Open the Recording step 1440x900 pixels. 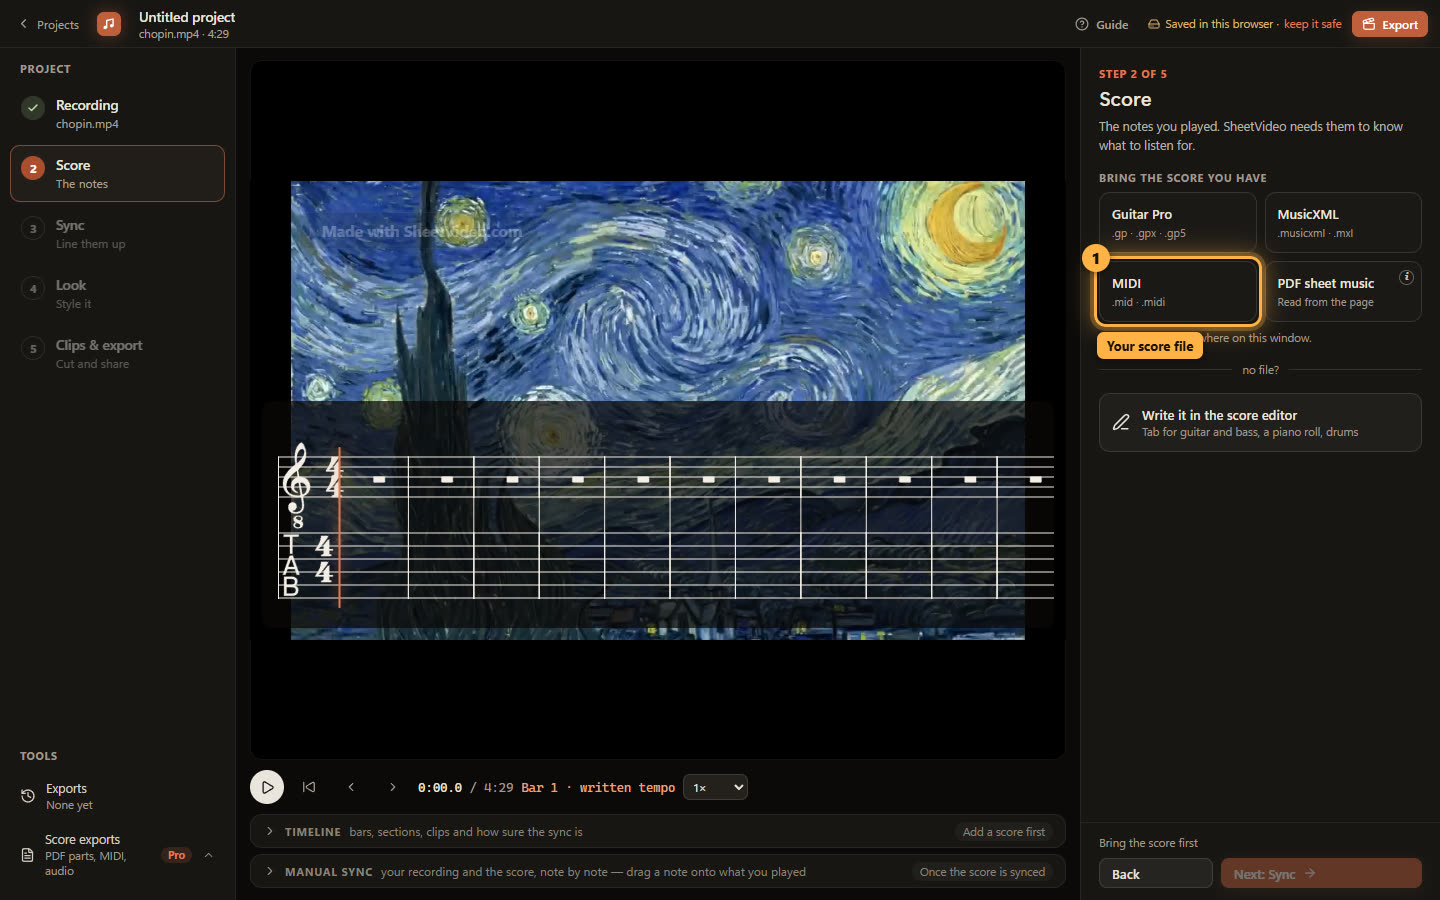[117, 114]
